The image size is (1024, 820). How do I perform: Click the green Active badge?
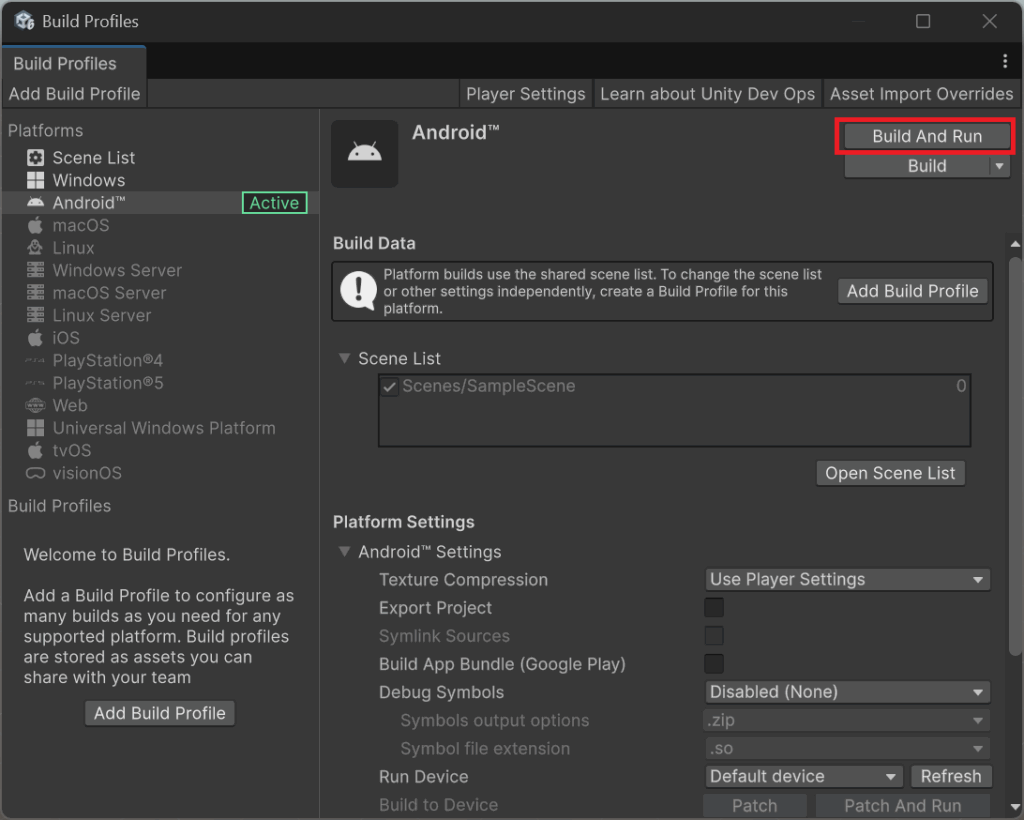point(274,202)
